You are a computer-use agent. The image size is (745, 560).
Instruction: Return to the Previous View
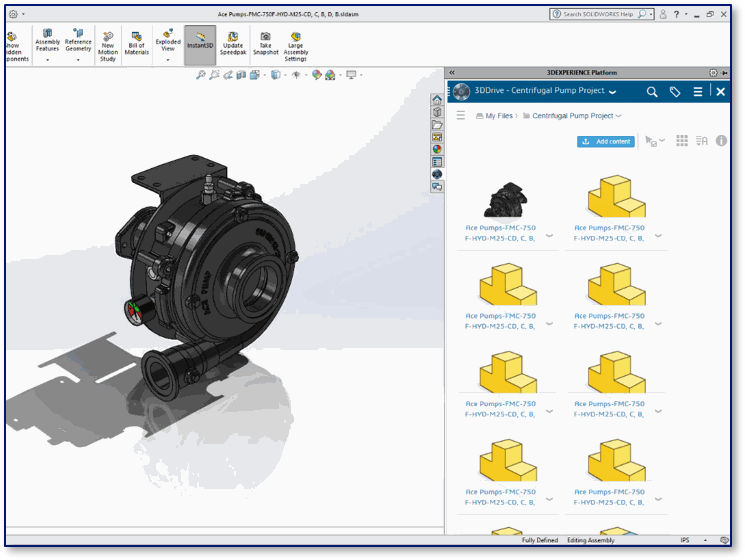pyautogui.click(x=228, y=75)
